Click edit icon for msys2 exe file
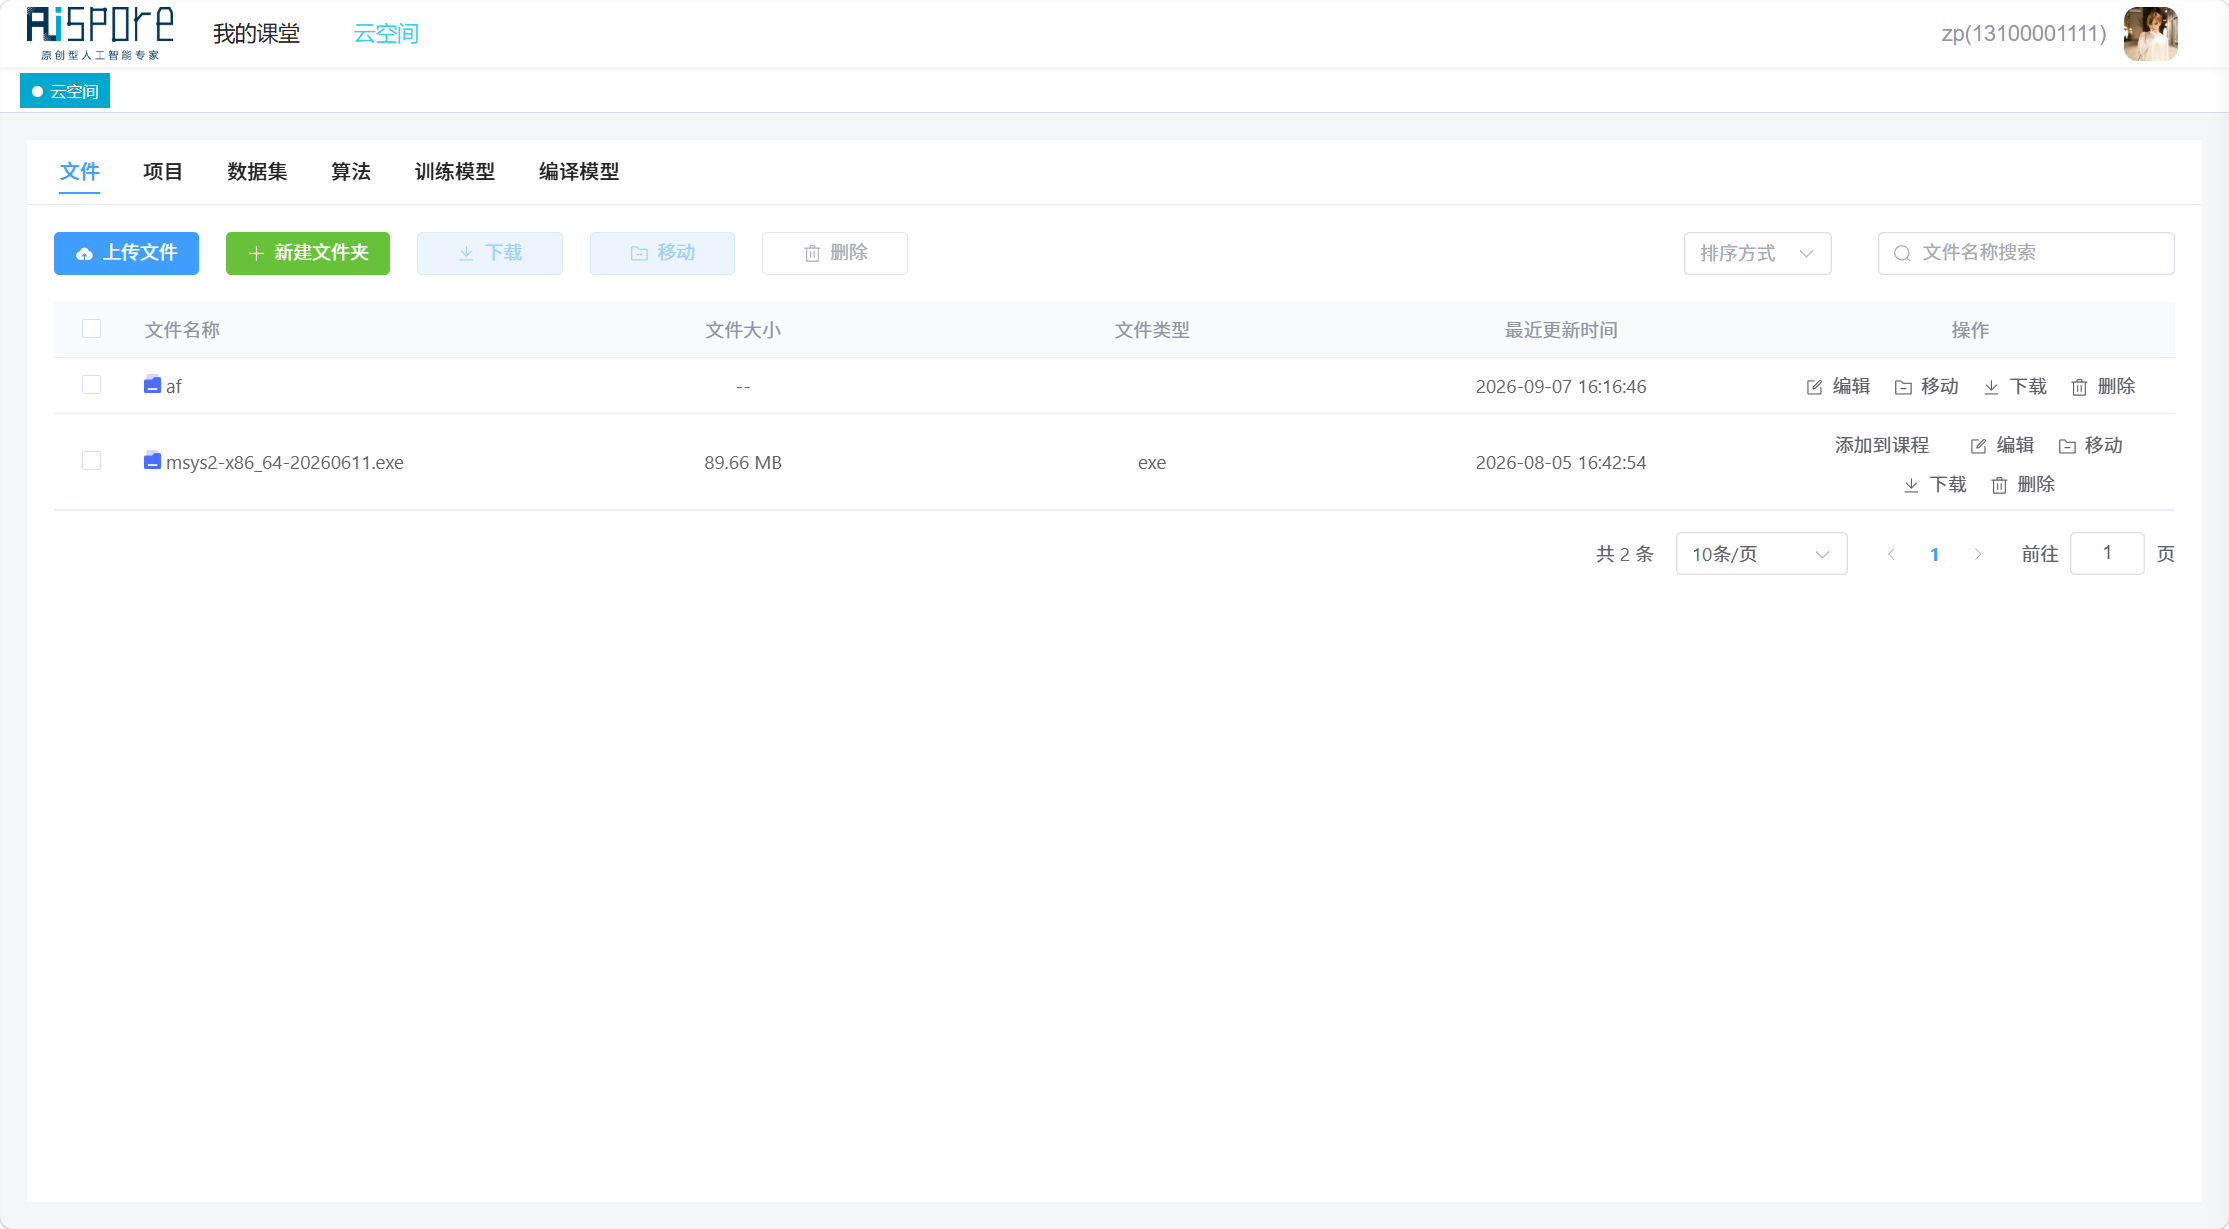Viewport: 2229px width, 1229px height. point(1978,446)
